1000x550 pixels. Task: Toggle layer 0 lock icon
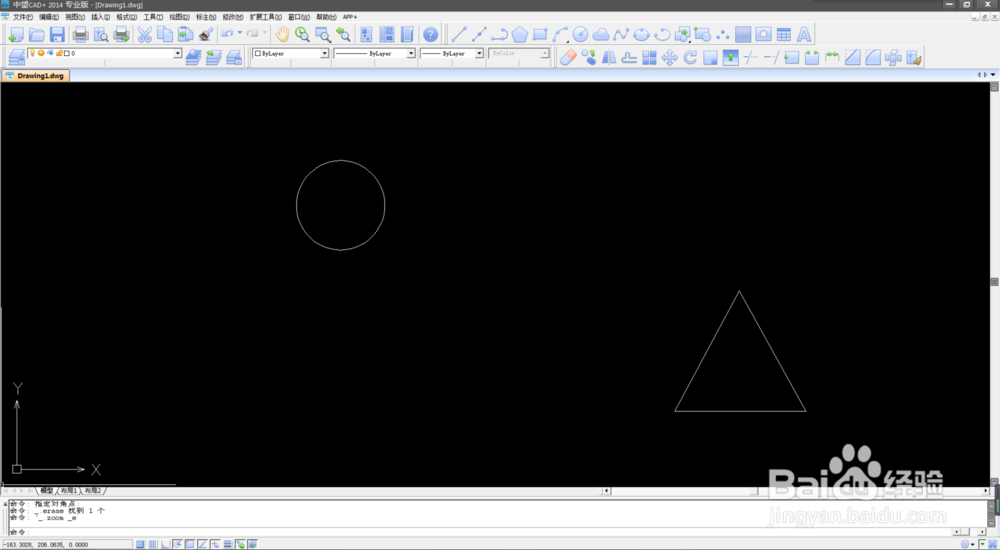coord(59,53)
